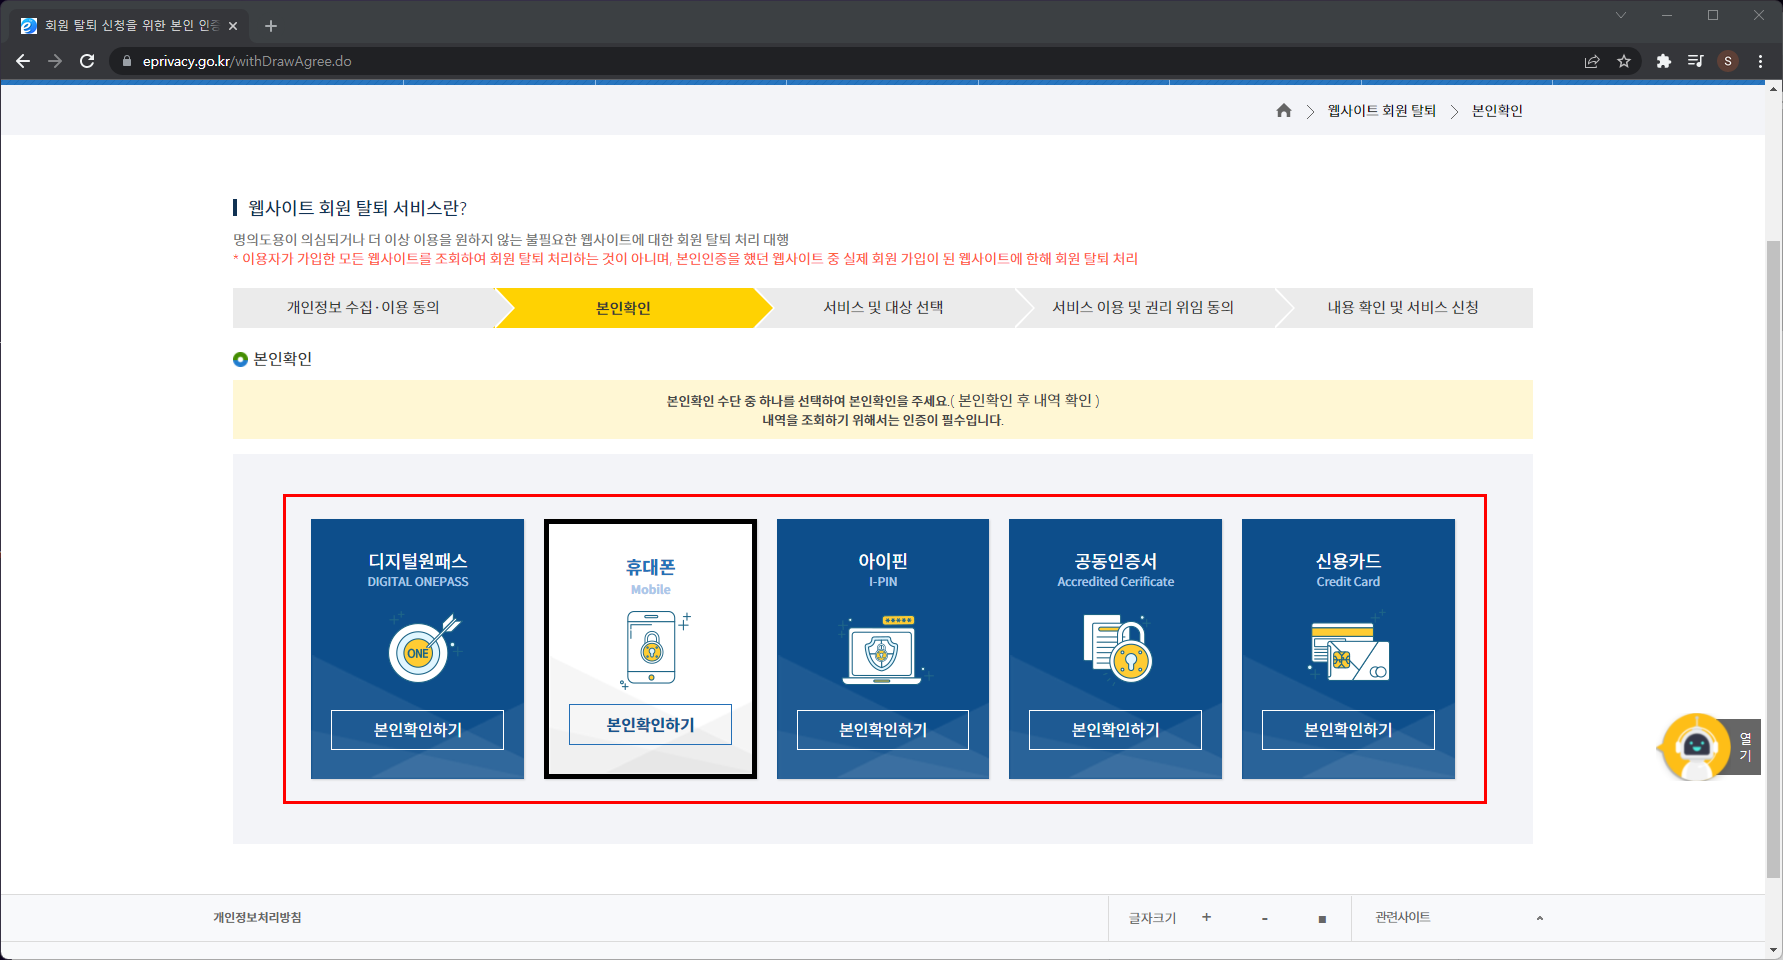The width and height of the screenshot is (1783, 960).
Task: Click the padlock site info icon
Action: (127, 61)
